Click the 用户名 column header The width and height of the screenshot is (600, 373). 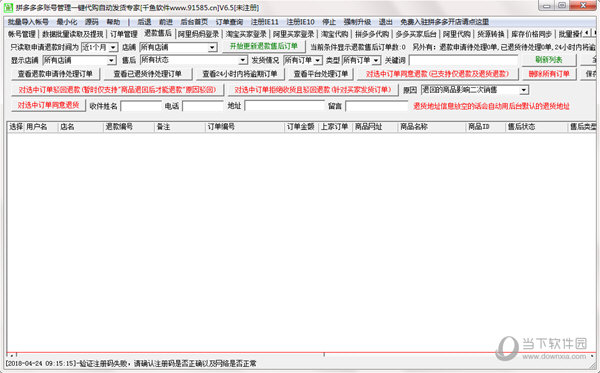click(41, 127)
